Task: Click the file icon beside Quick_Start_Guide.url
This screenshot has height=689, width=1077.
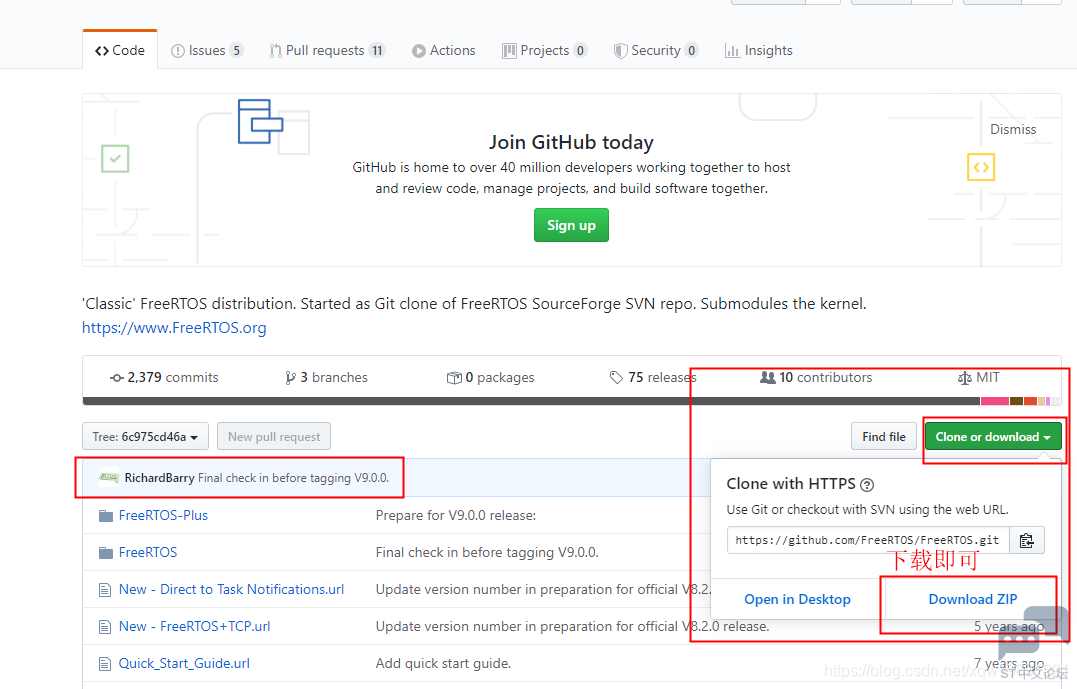Action: click(x=105, y=664)
